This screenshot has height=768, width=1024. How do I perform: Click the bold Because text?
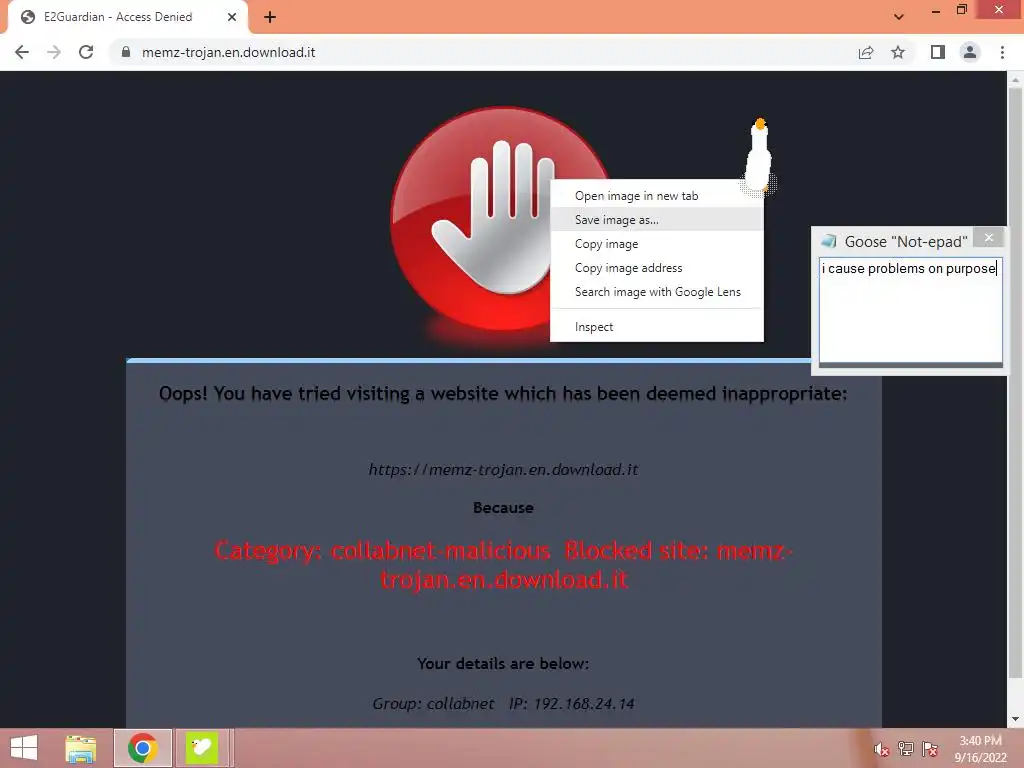click(x=503, y=507)
